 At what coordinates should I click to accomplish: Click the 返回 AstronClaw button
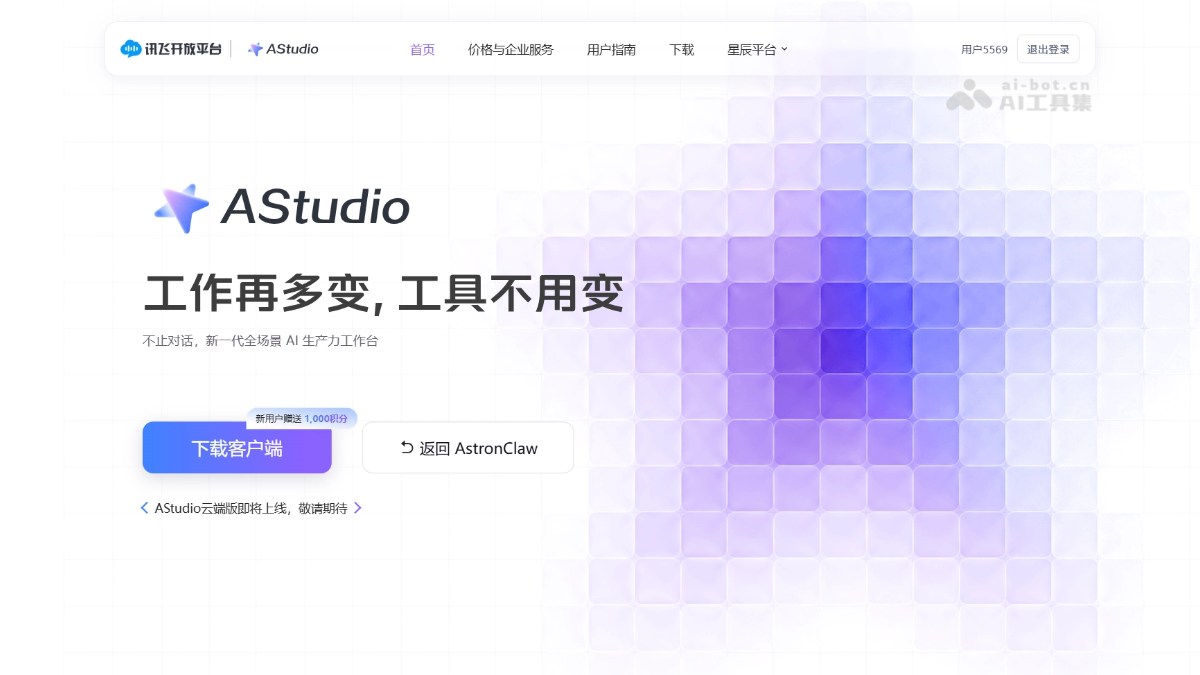(x=468, y=448)
